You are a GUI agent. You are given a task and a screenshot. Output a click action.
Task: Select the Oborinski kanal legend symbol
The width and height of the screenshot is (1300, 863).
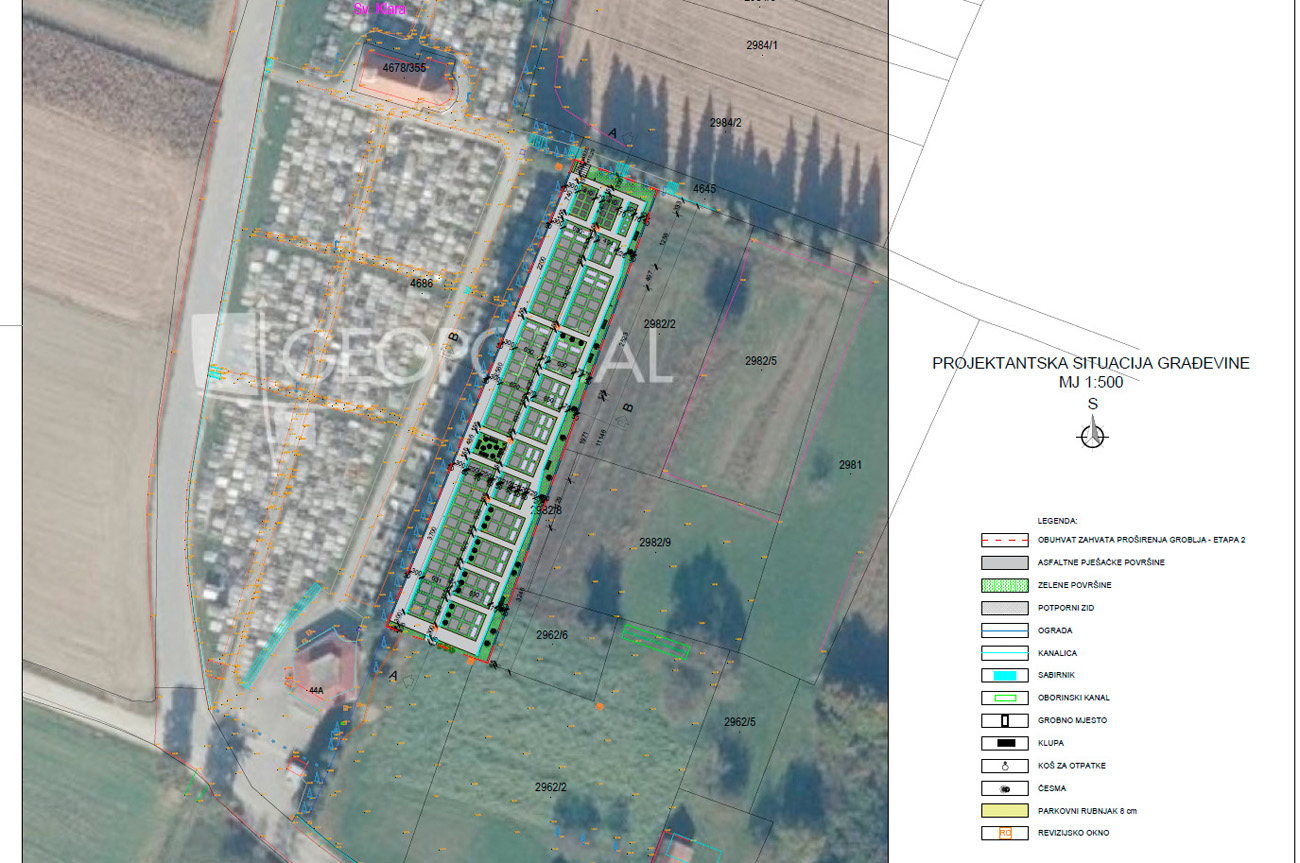point(1004,698)
